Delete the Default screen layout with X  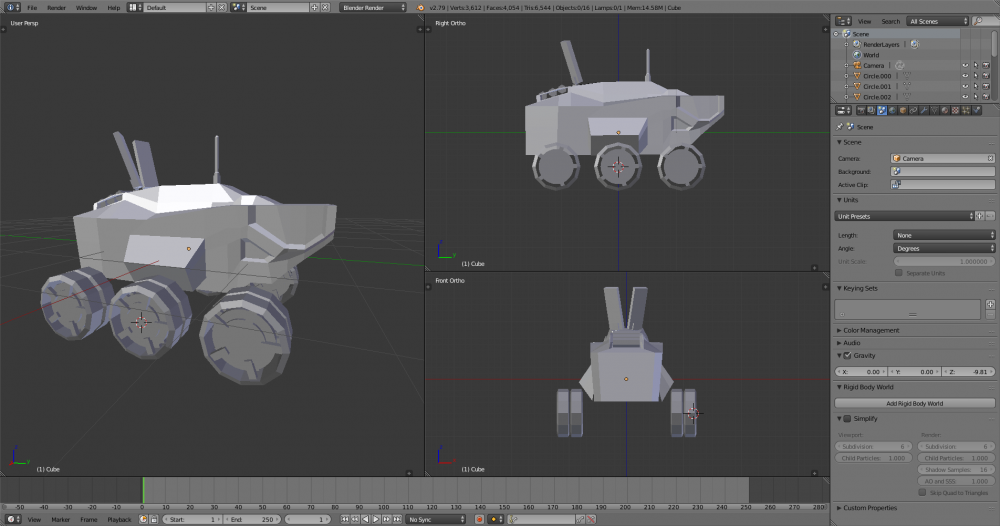pyautogui.click(x=221, y=8)
